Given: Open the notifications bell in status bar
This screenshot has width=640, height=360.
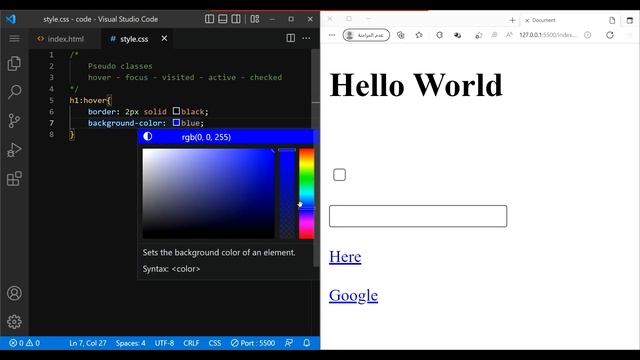Looking at the screenshot, I should click(307, 343).
